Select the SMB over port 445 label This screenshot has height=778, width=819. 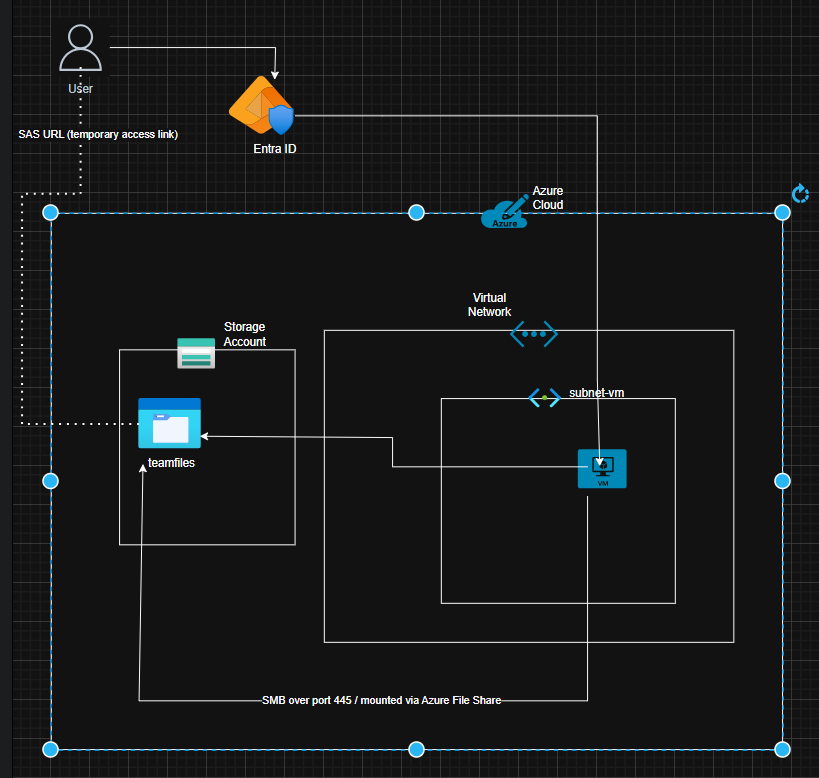tap(381, 701)
